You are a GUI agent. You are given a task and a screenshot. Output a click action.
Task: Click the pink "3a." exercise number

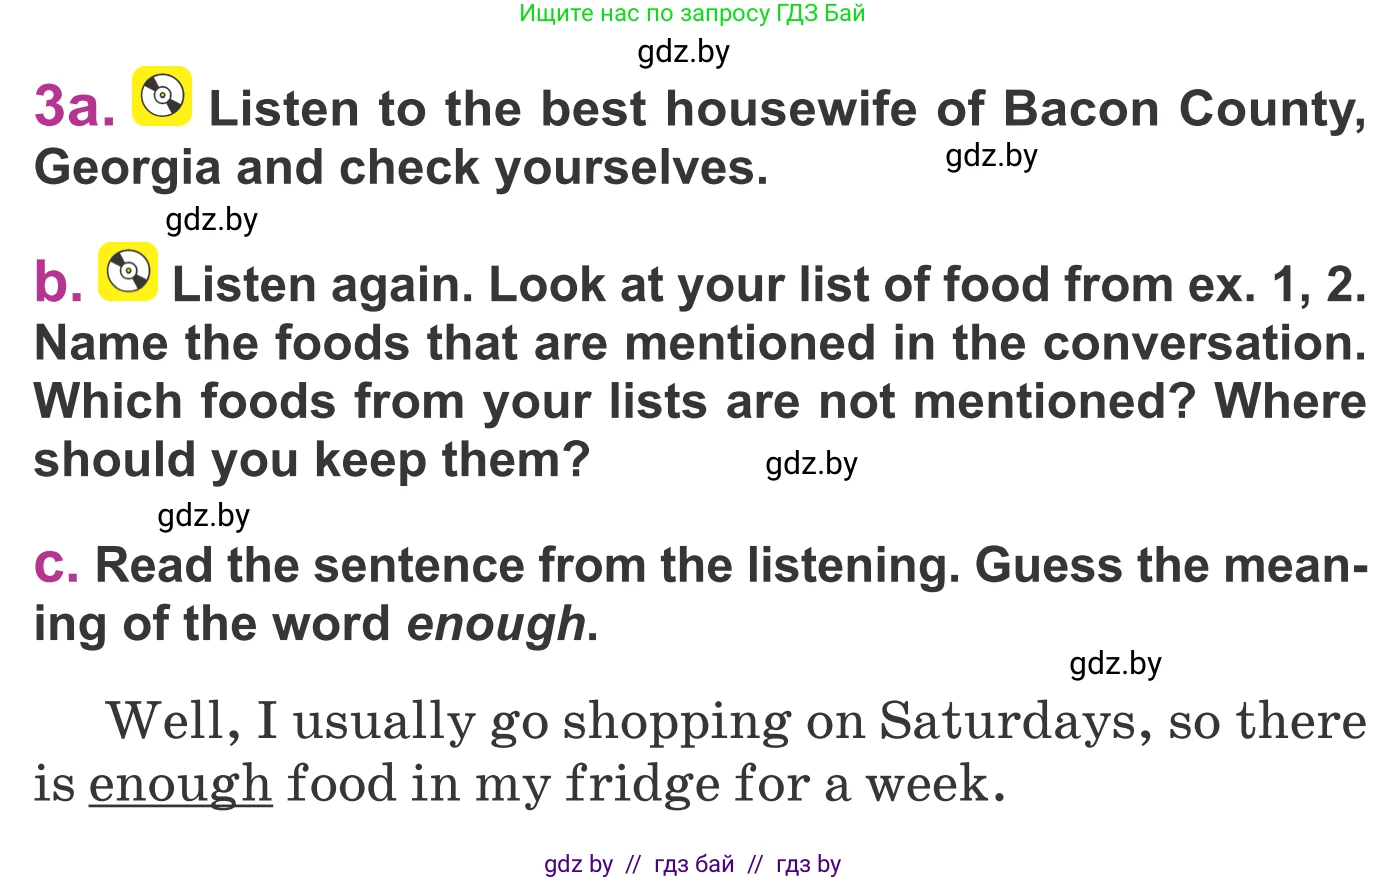75,107
